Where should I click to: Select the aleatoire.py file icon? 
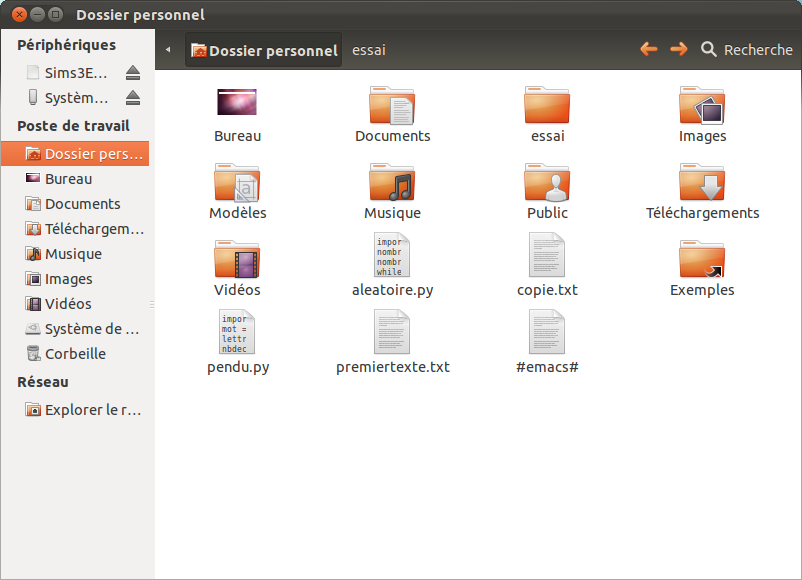click(392, 255)
